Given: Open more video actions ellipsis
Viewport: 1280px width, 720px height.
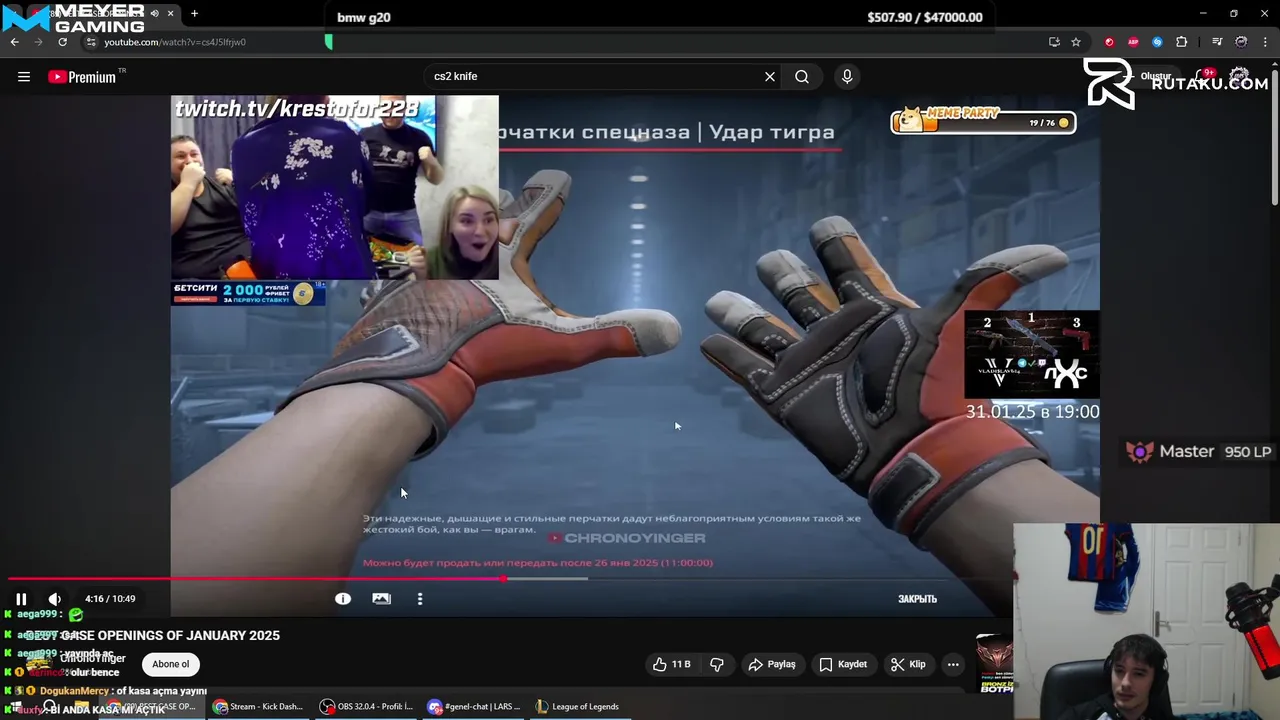Looking at the screenshot, I should click(953, 664).
